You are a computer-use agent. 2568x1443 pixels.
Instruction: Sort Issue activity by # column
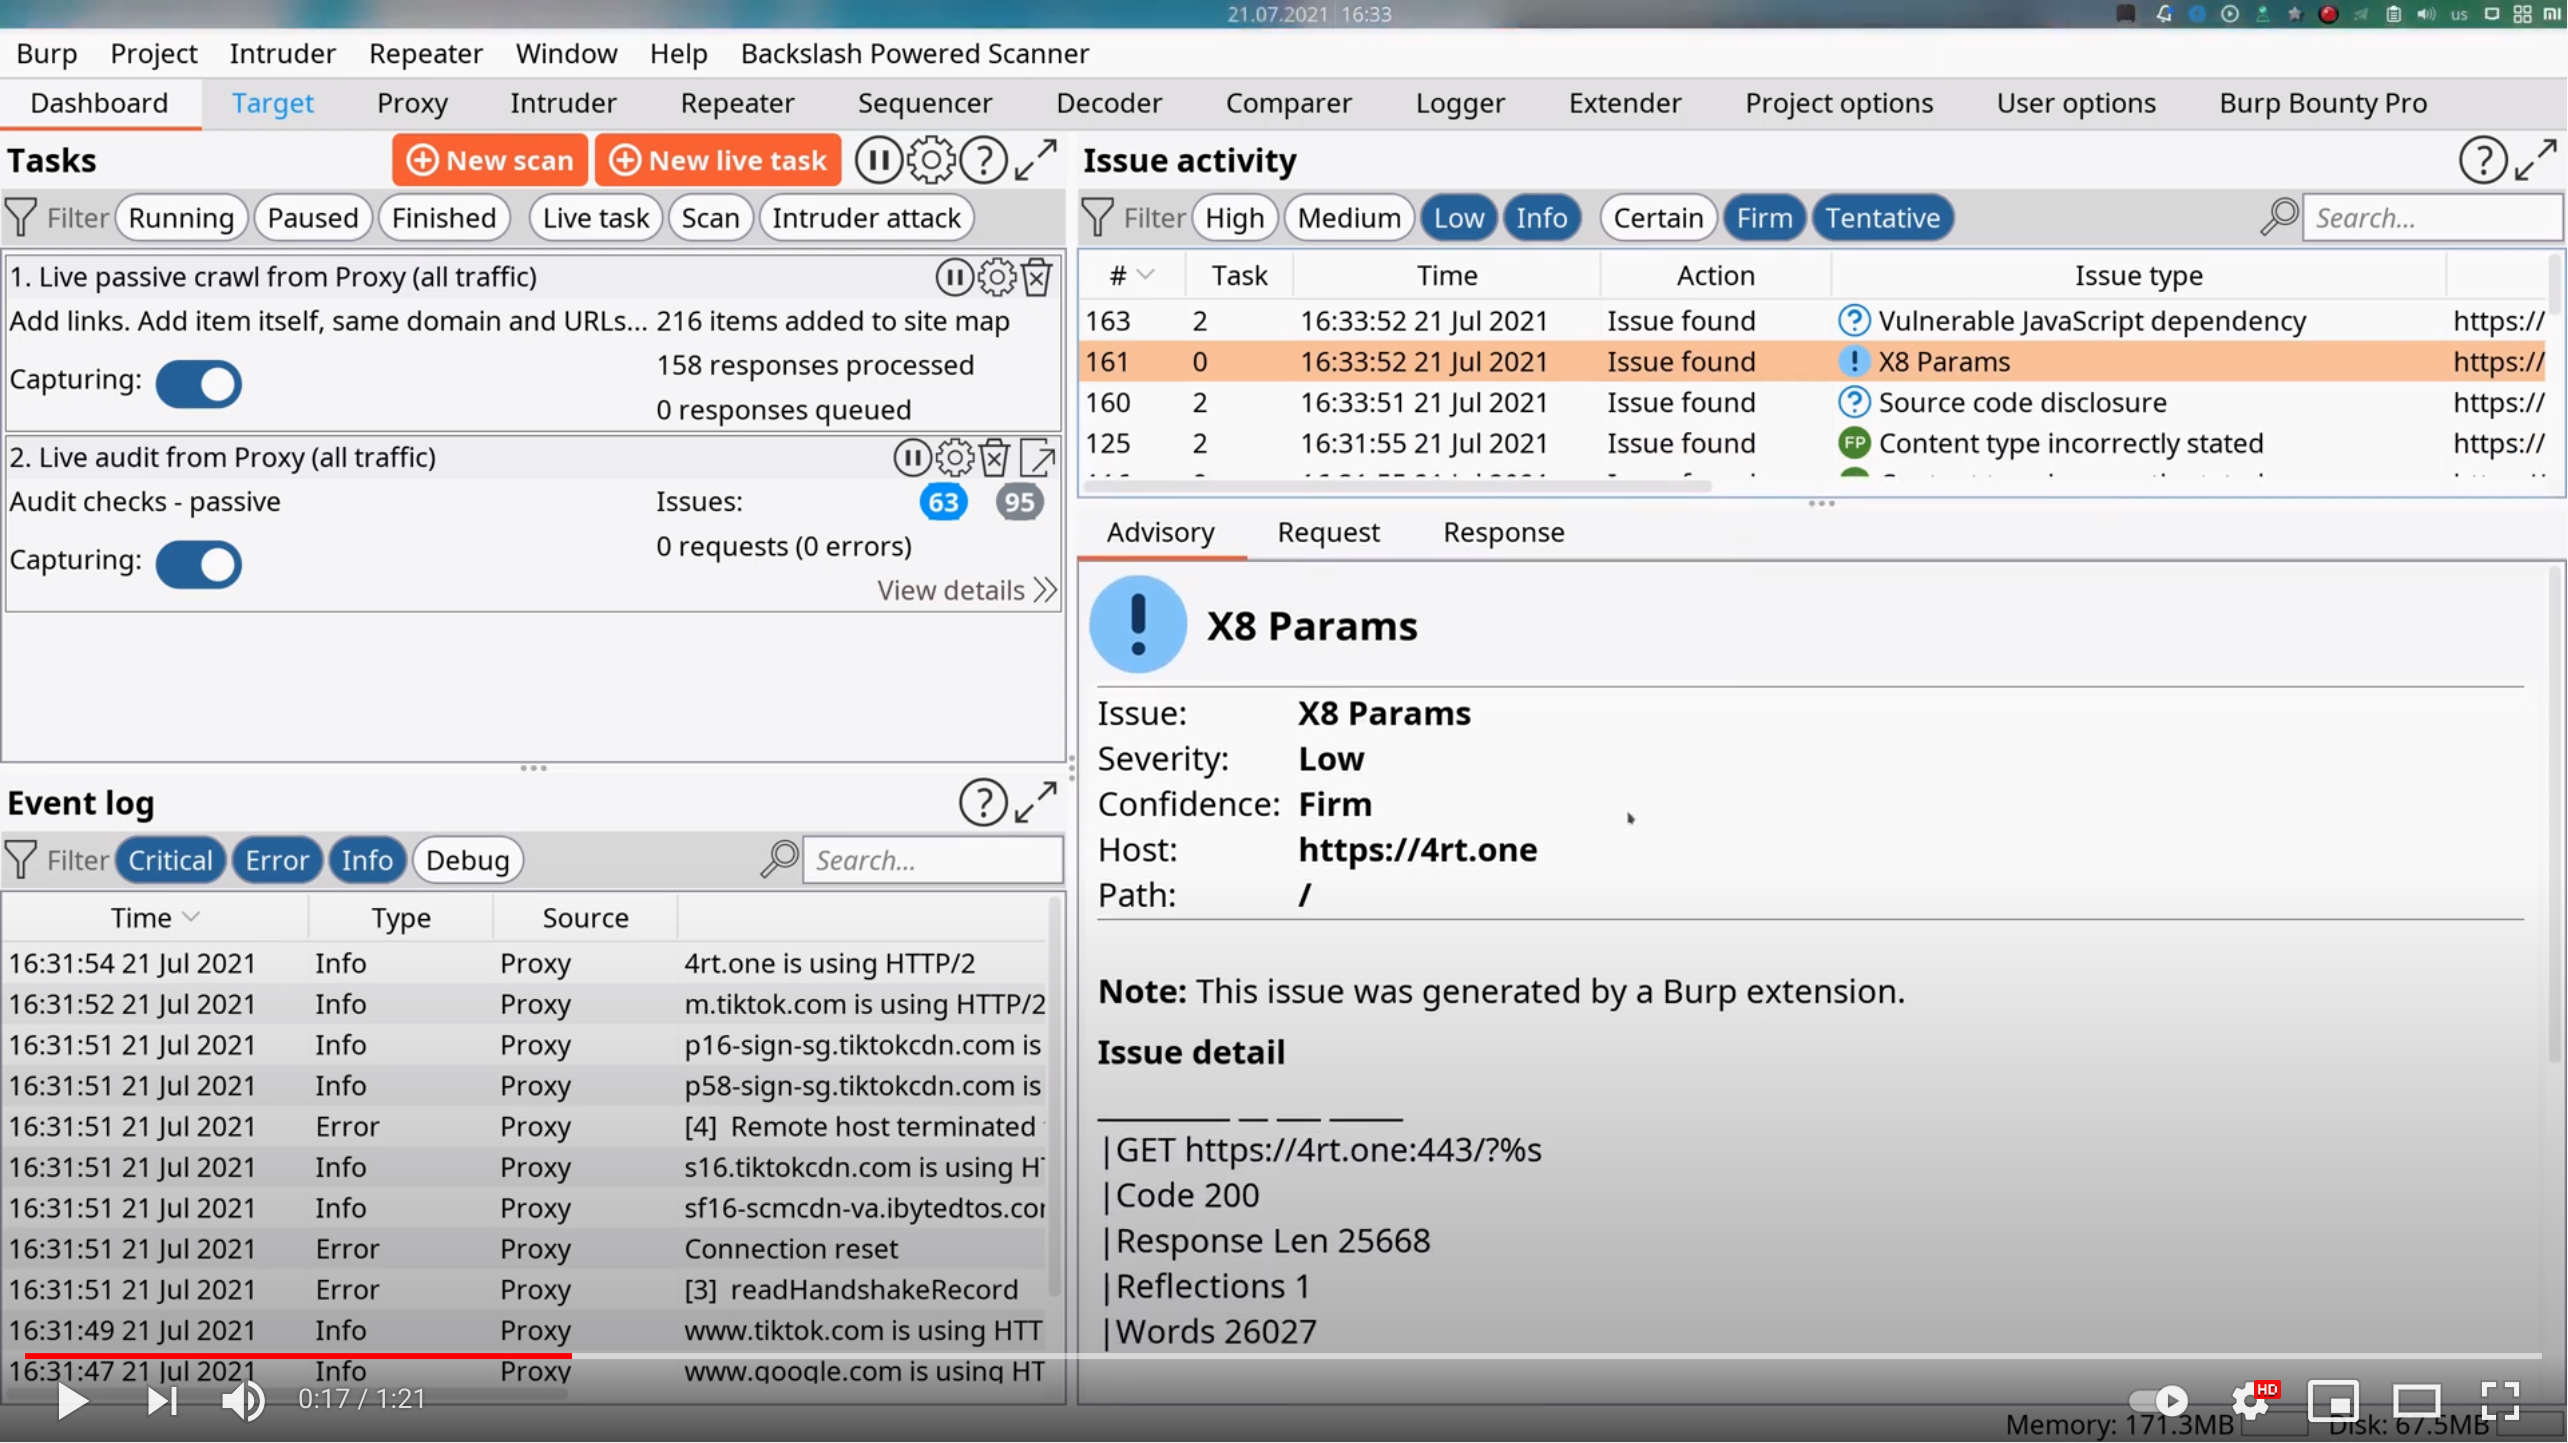click(1131, 275)
